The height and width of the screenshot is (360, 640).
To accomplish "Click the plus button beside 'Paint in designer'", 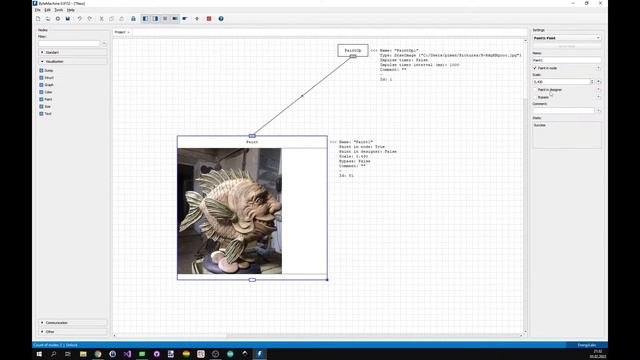I will coord(598,90).
